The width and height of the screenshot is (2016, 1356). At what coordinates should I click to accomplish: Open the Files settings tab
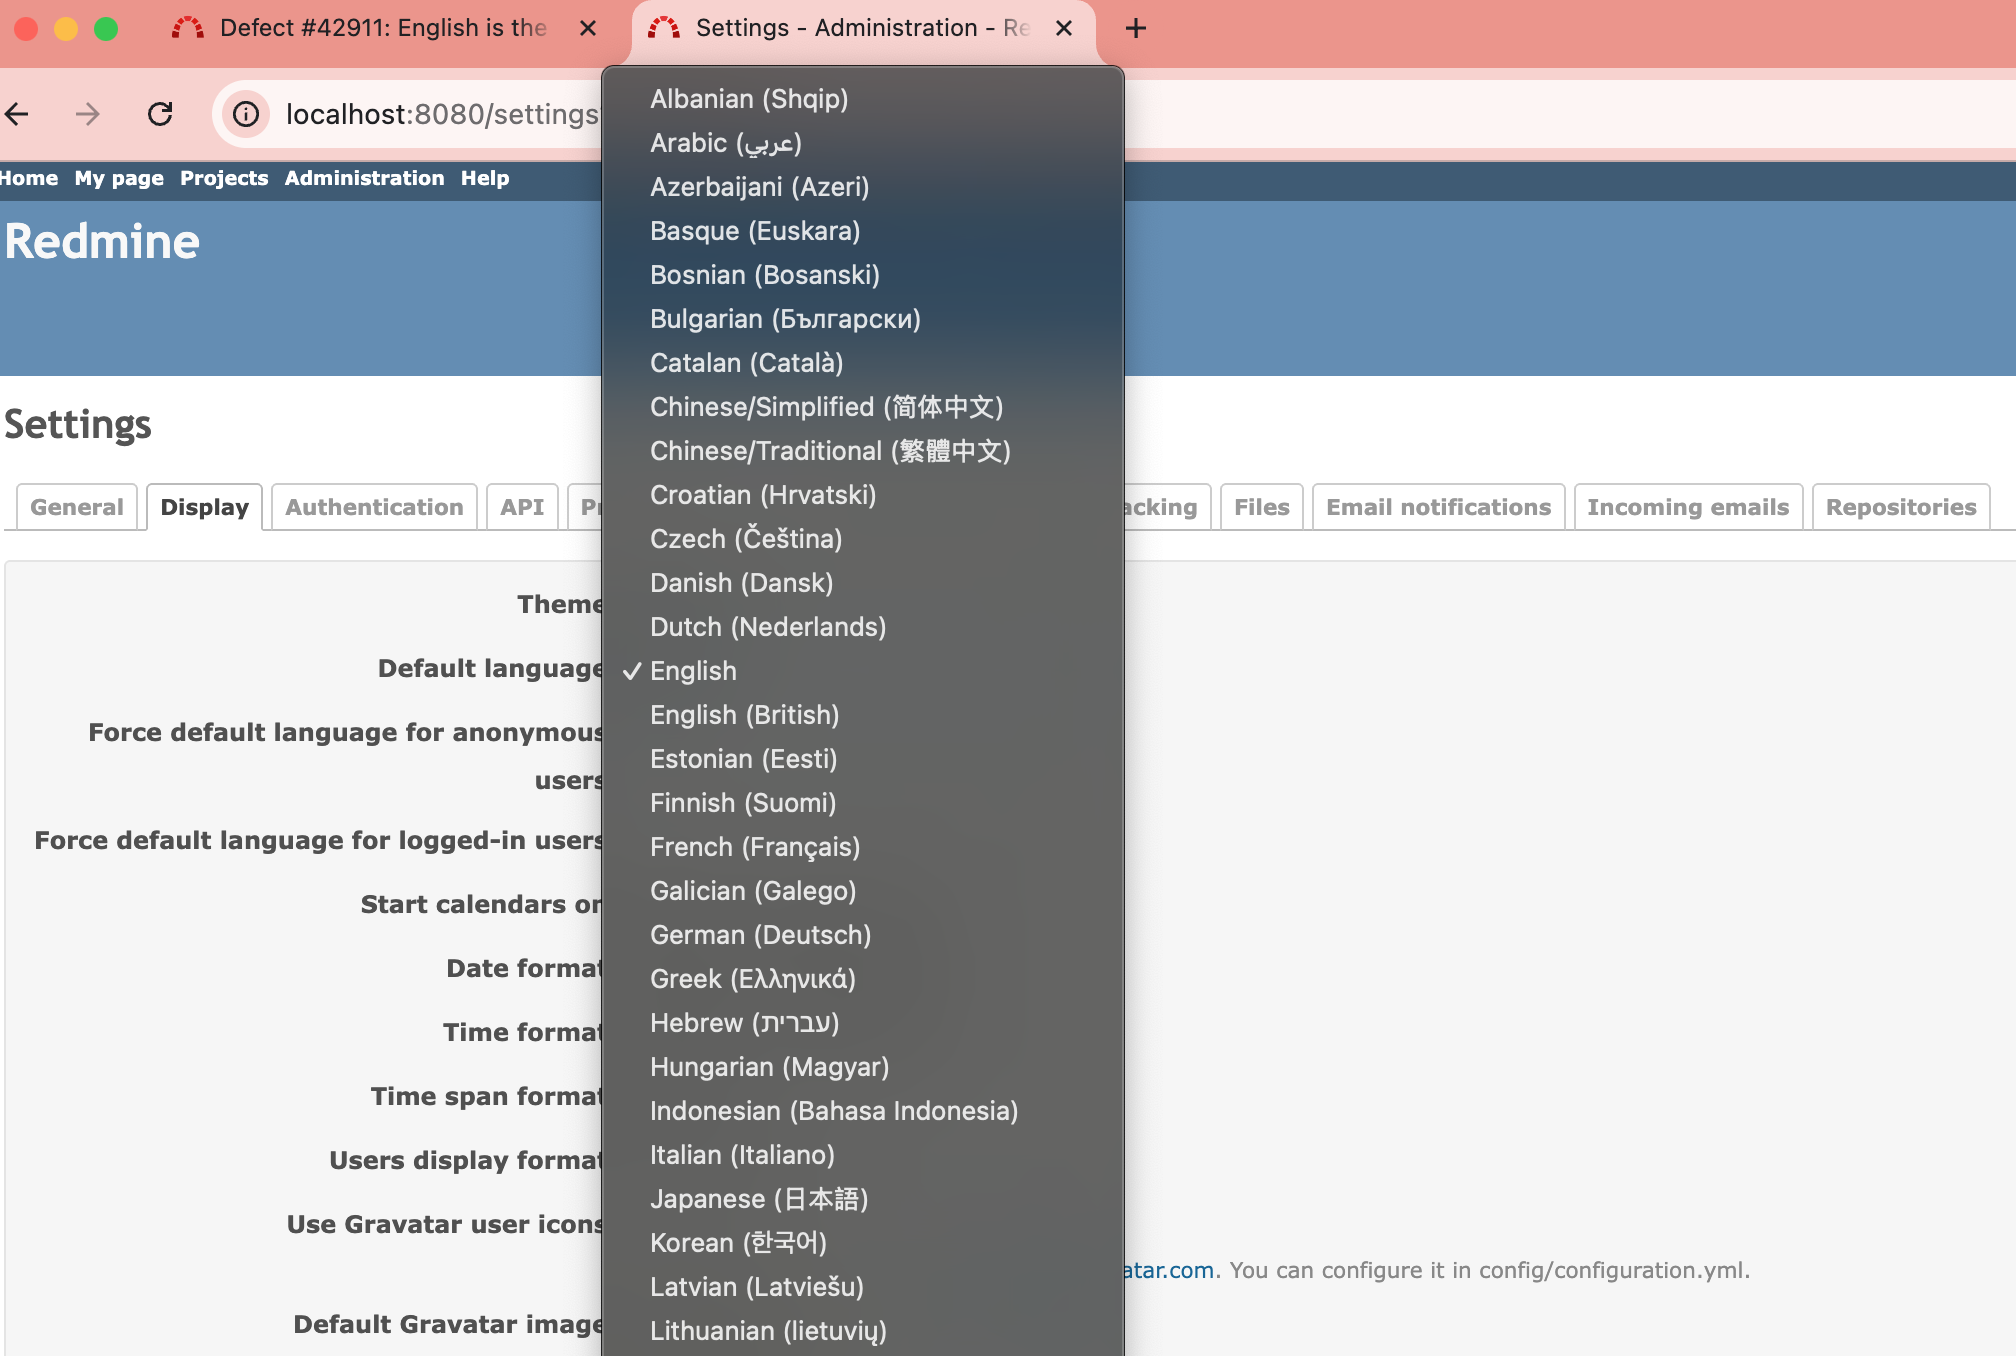[1262, 507]
